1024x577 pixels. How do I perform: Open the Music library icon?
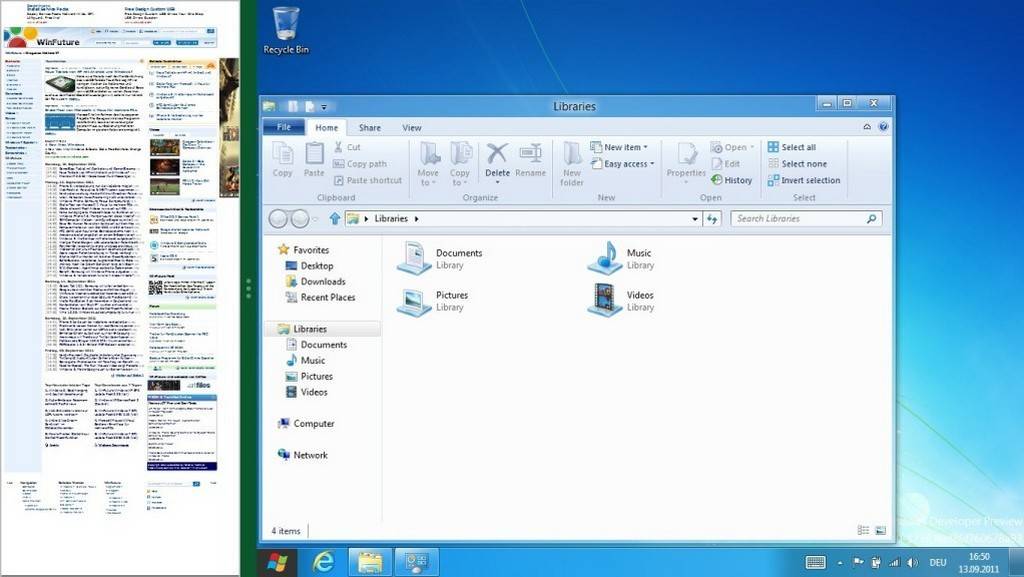pyautogui.click(x=604, y=258)
